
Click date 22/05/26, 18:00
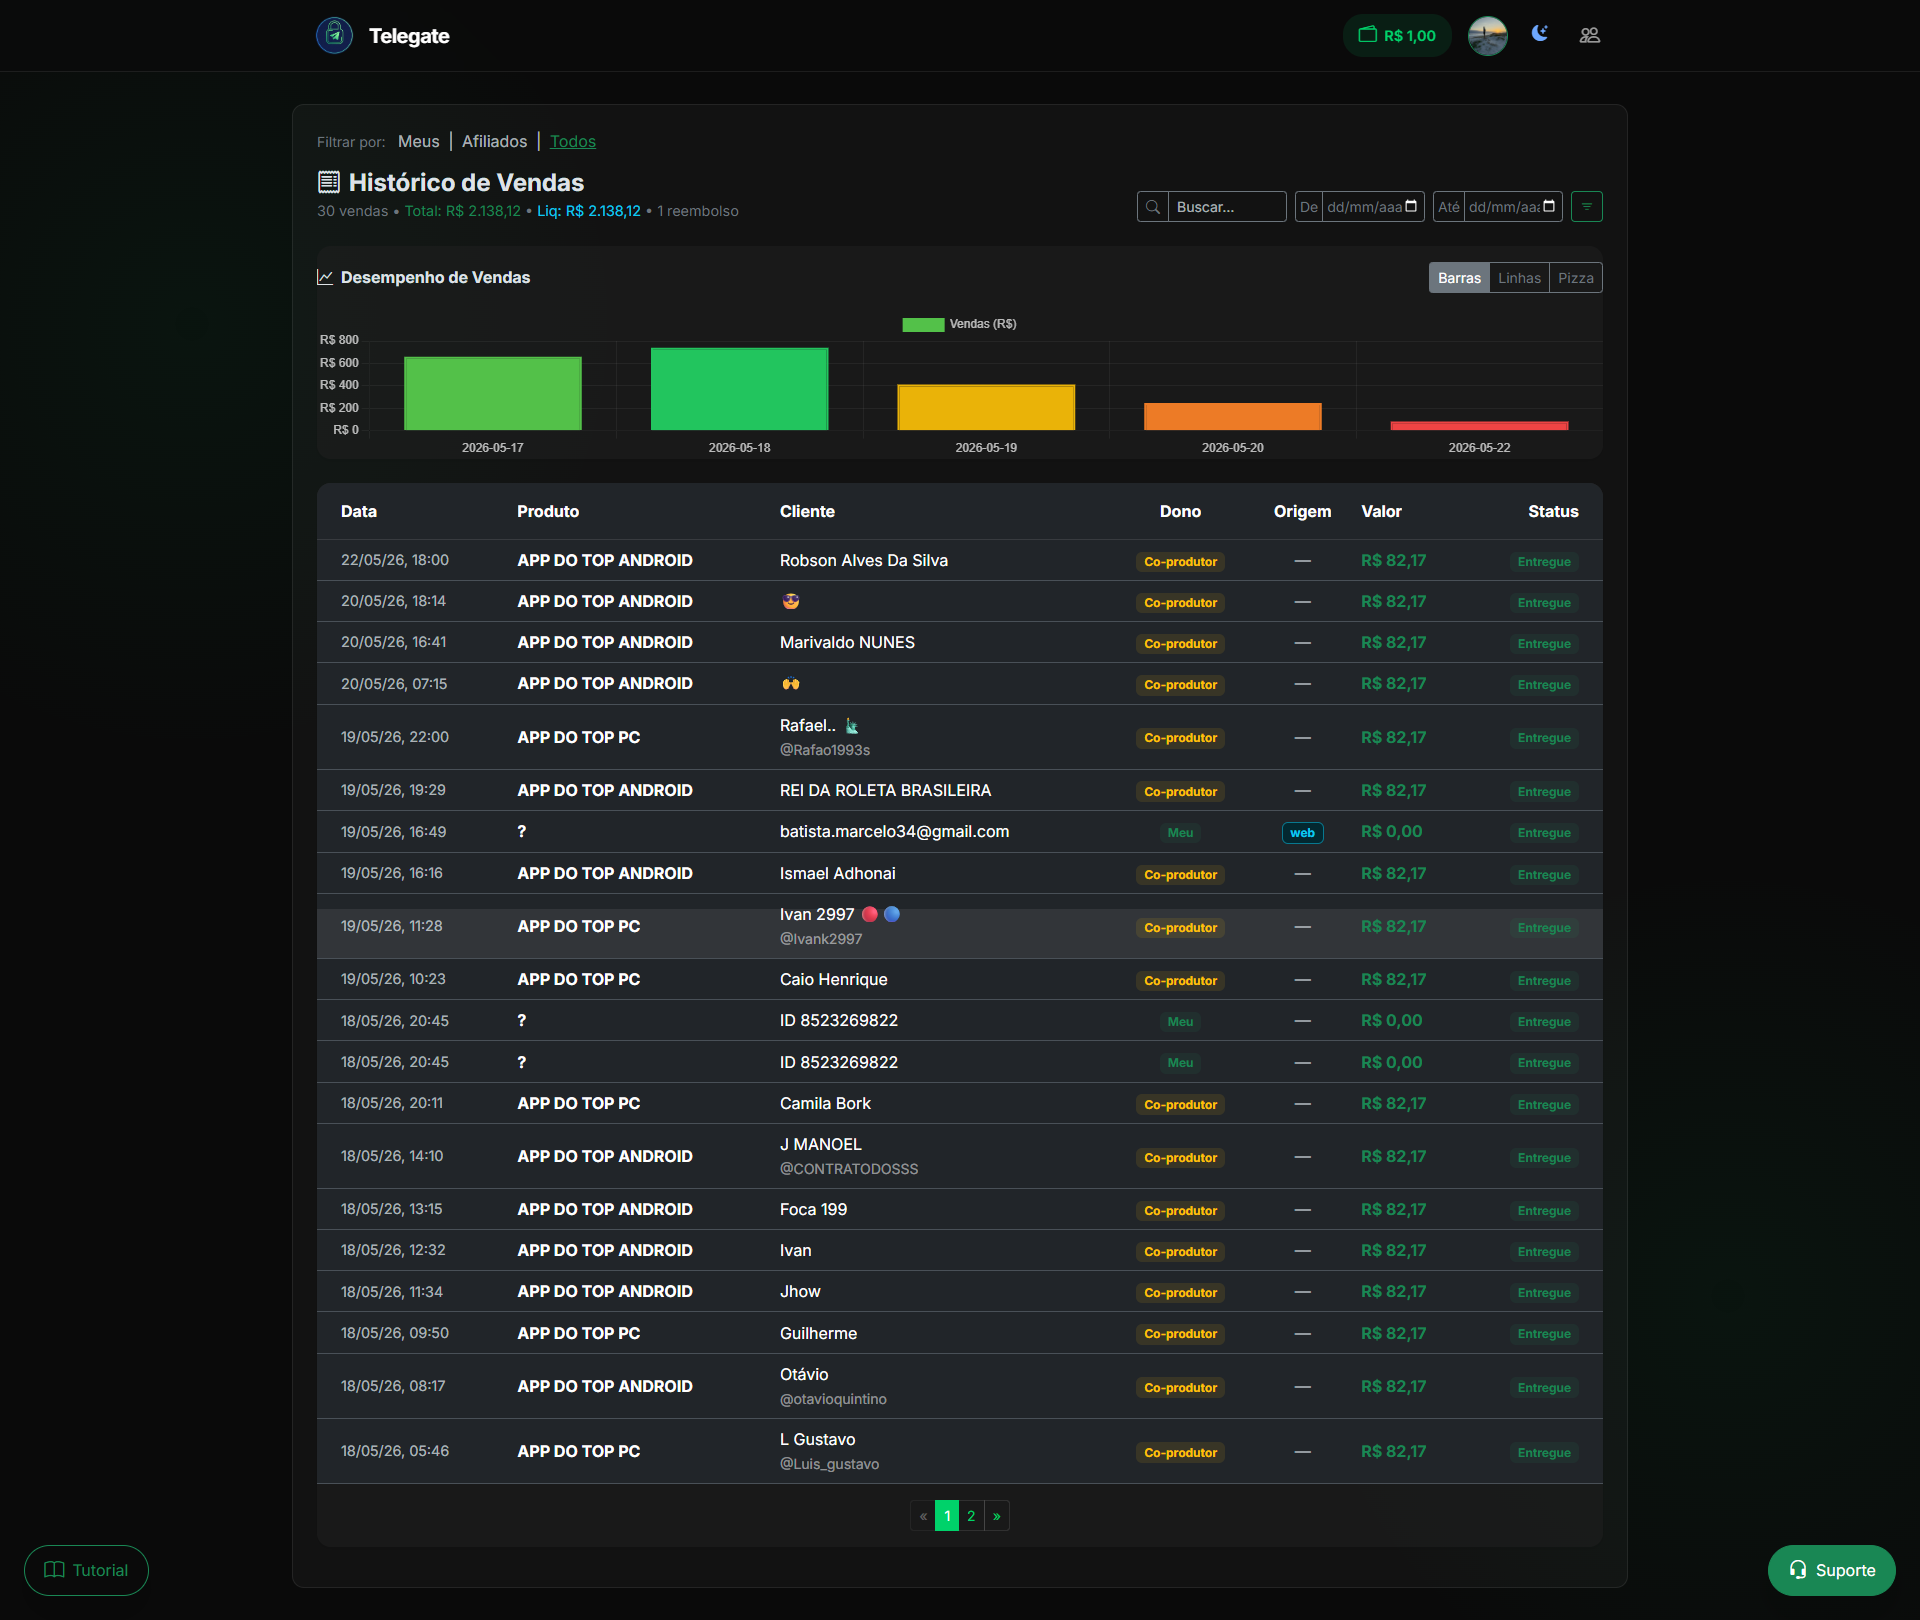(394, 560)
